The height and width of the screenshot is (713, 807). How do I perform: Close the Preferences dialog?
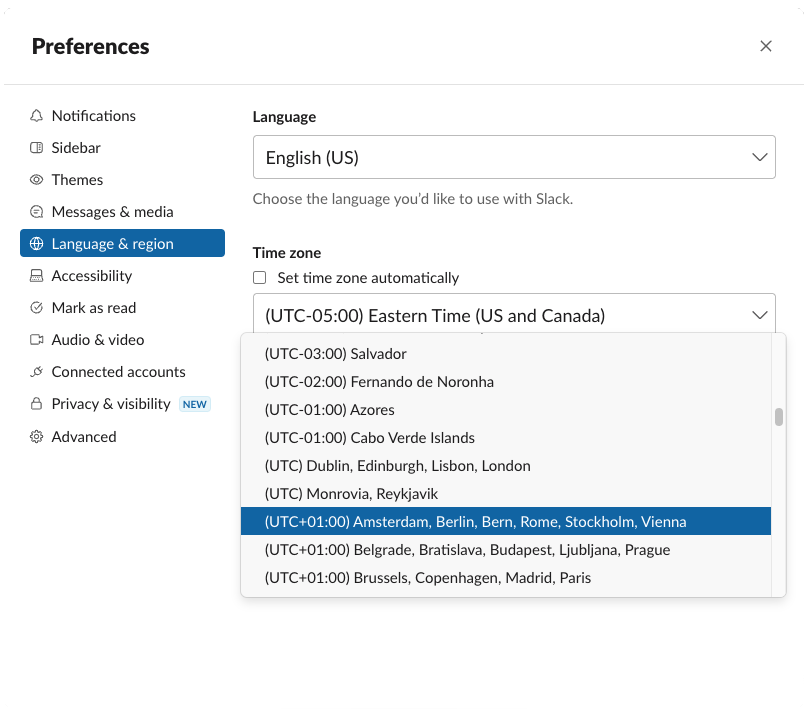pos(766,46)
